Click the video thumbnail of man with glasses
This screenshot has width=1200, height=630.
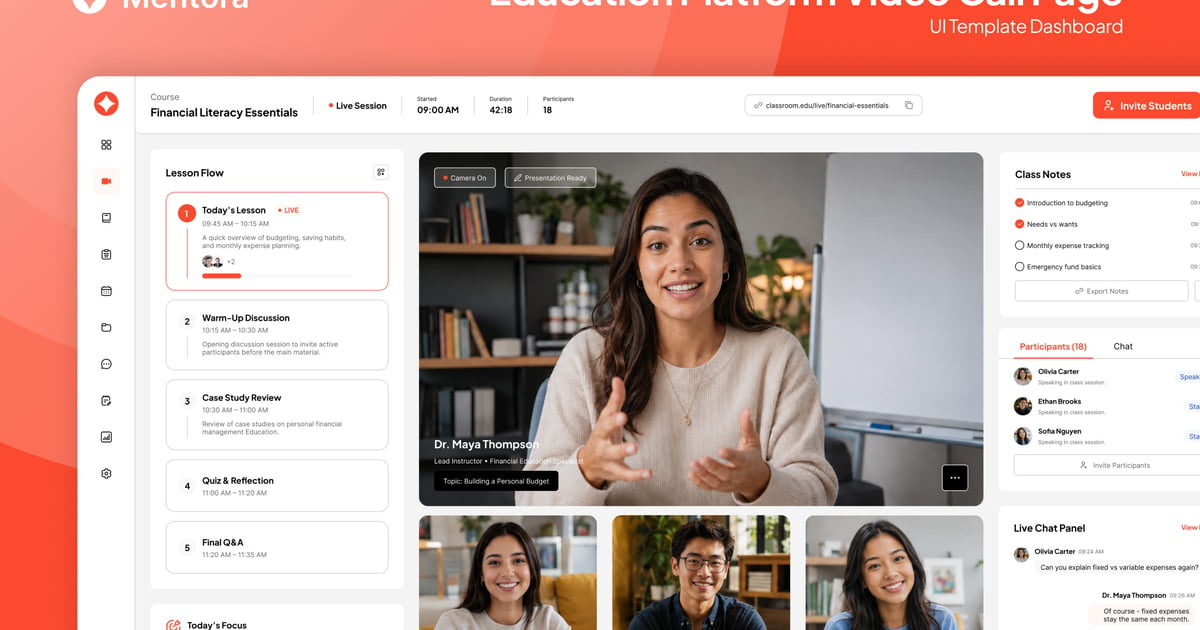click(701, 573)
